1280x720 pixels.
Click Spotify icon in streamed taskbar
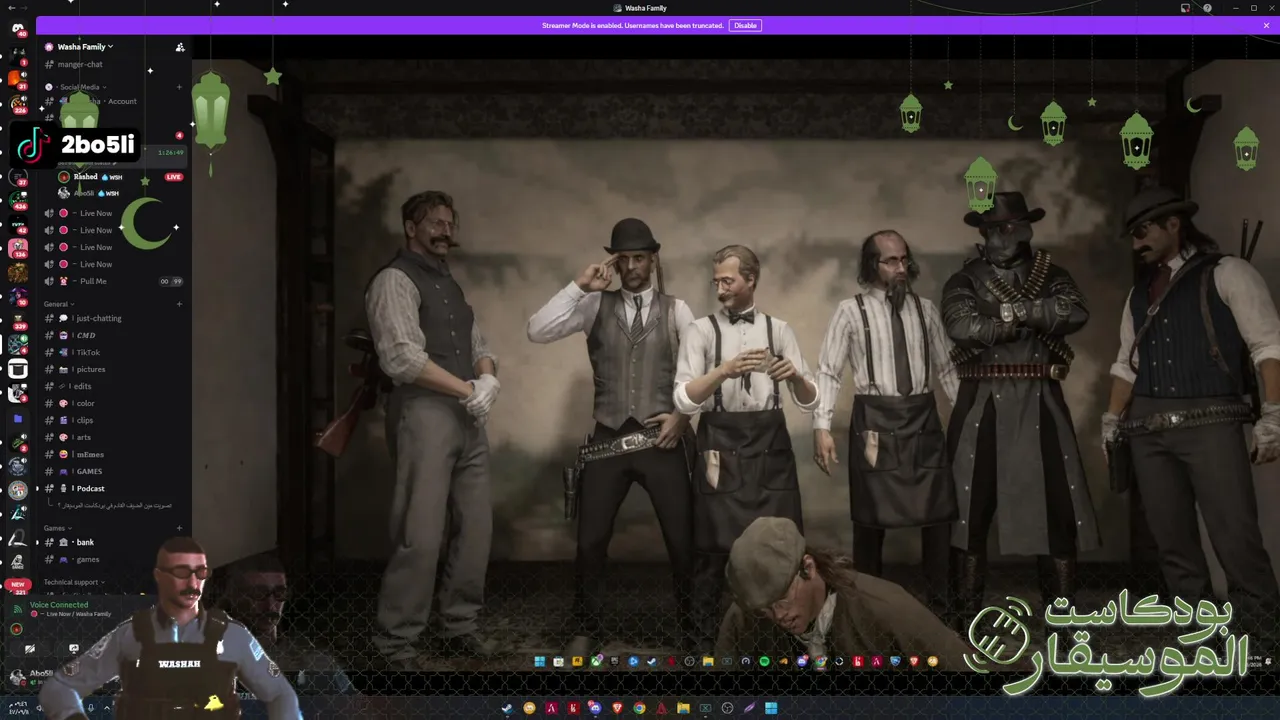click(x=764, y=661)
